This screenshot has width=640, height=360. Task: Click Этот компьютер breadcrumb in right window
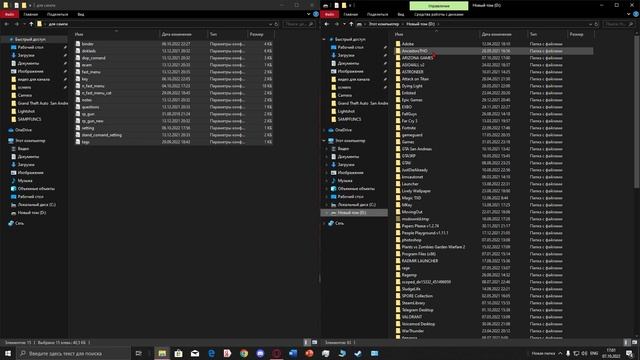[x=384, y=24]
